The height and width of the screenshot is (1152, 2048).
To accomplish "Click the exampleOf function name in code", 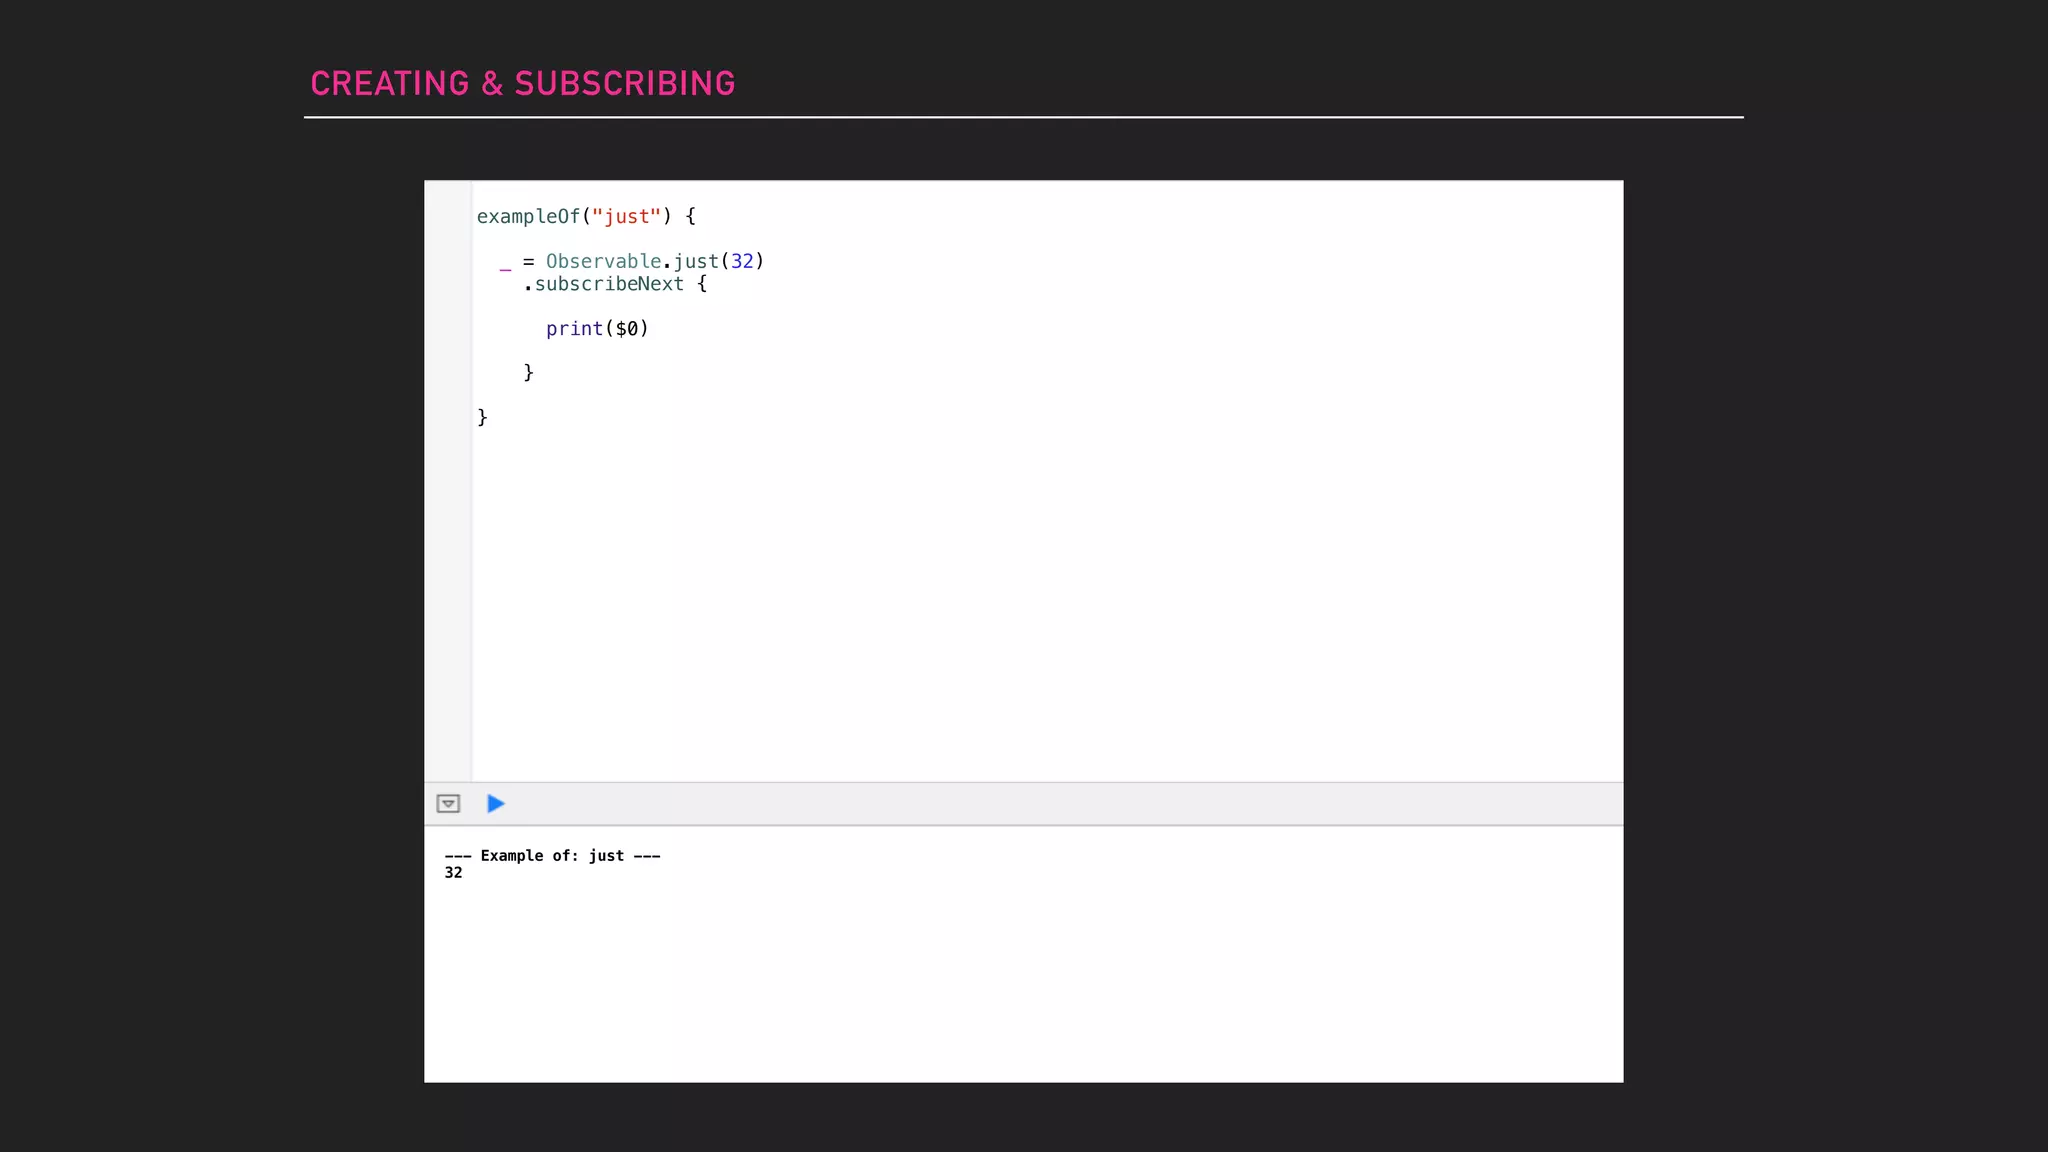I will (x=528, y=217).
